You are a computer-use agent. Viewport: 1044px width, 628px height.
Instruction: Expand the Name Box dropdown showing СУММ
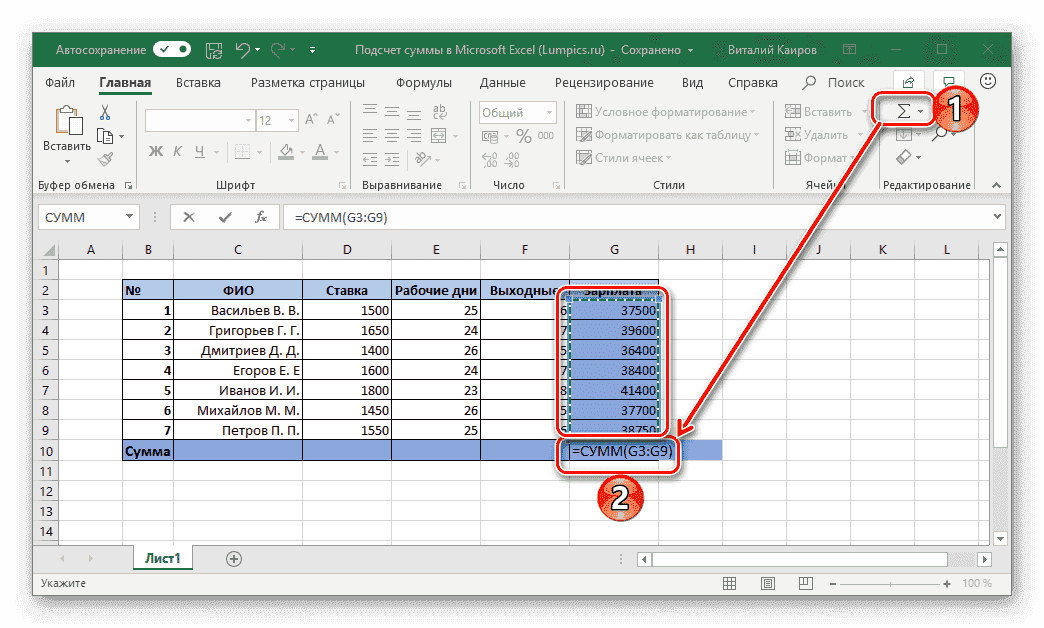pos(129,217)
